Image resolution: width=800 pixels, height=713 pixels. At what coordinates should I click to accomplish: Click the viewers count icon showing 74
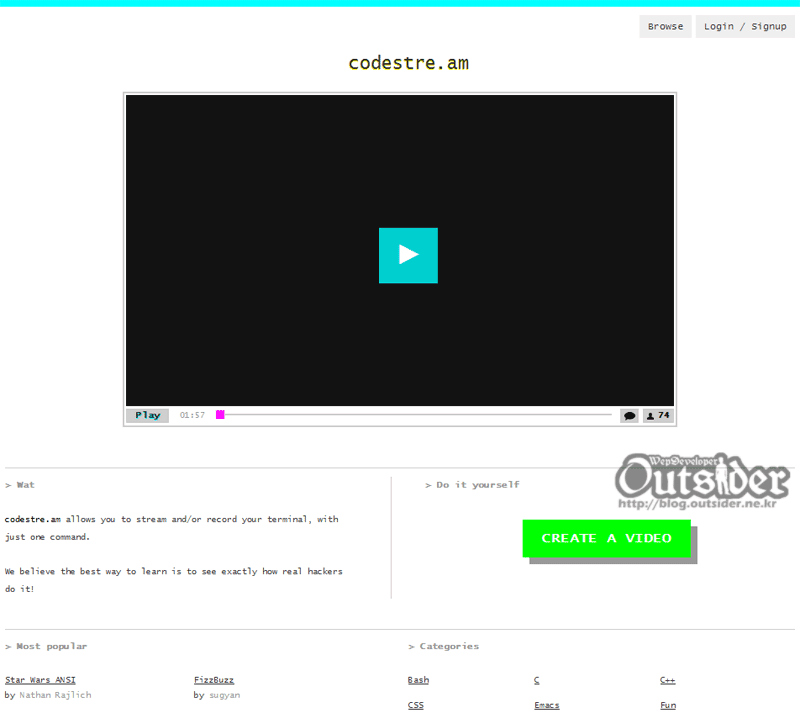point(658,415)
